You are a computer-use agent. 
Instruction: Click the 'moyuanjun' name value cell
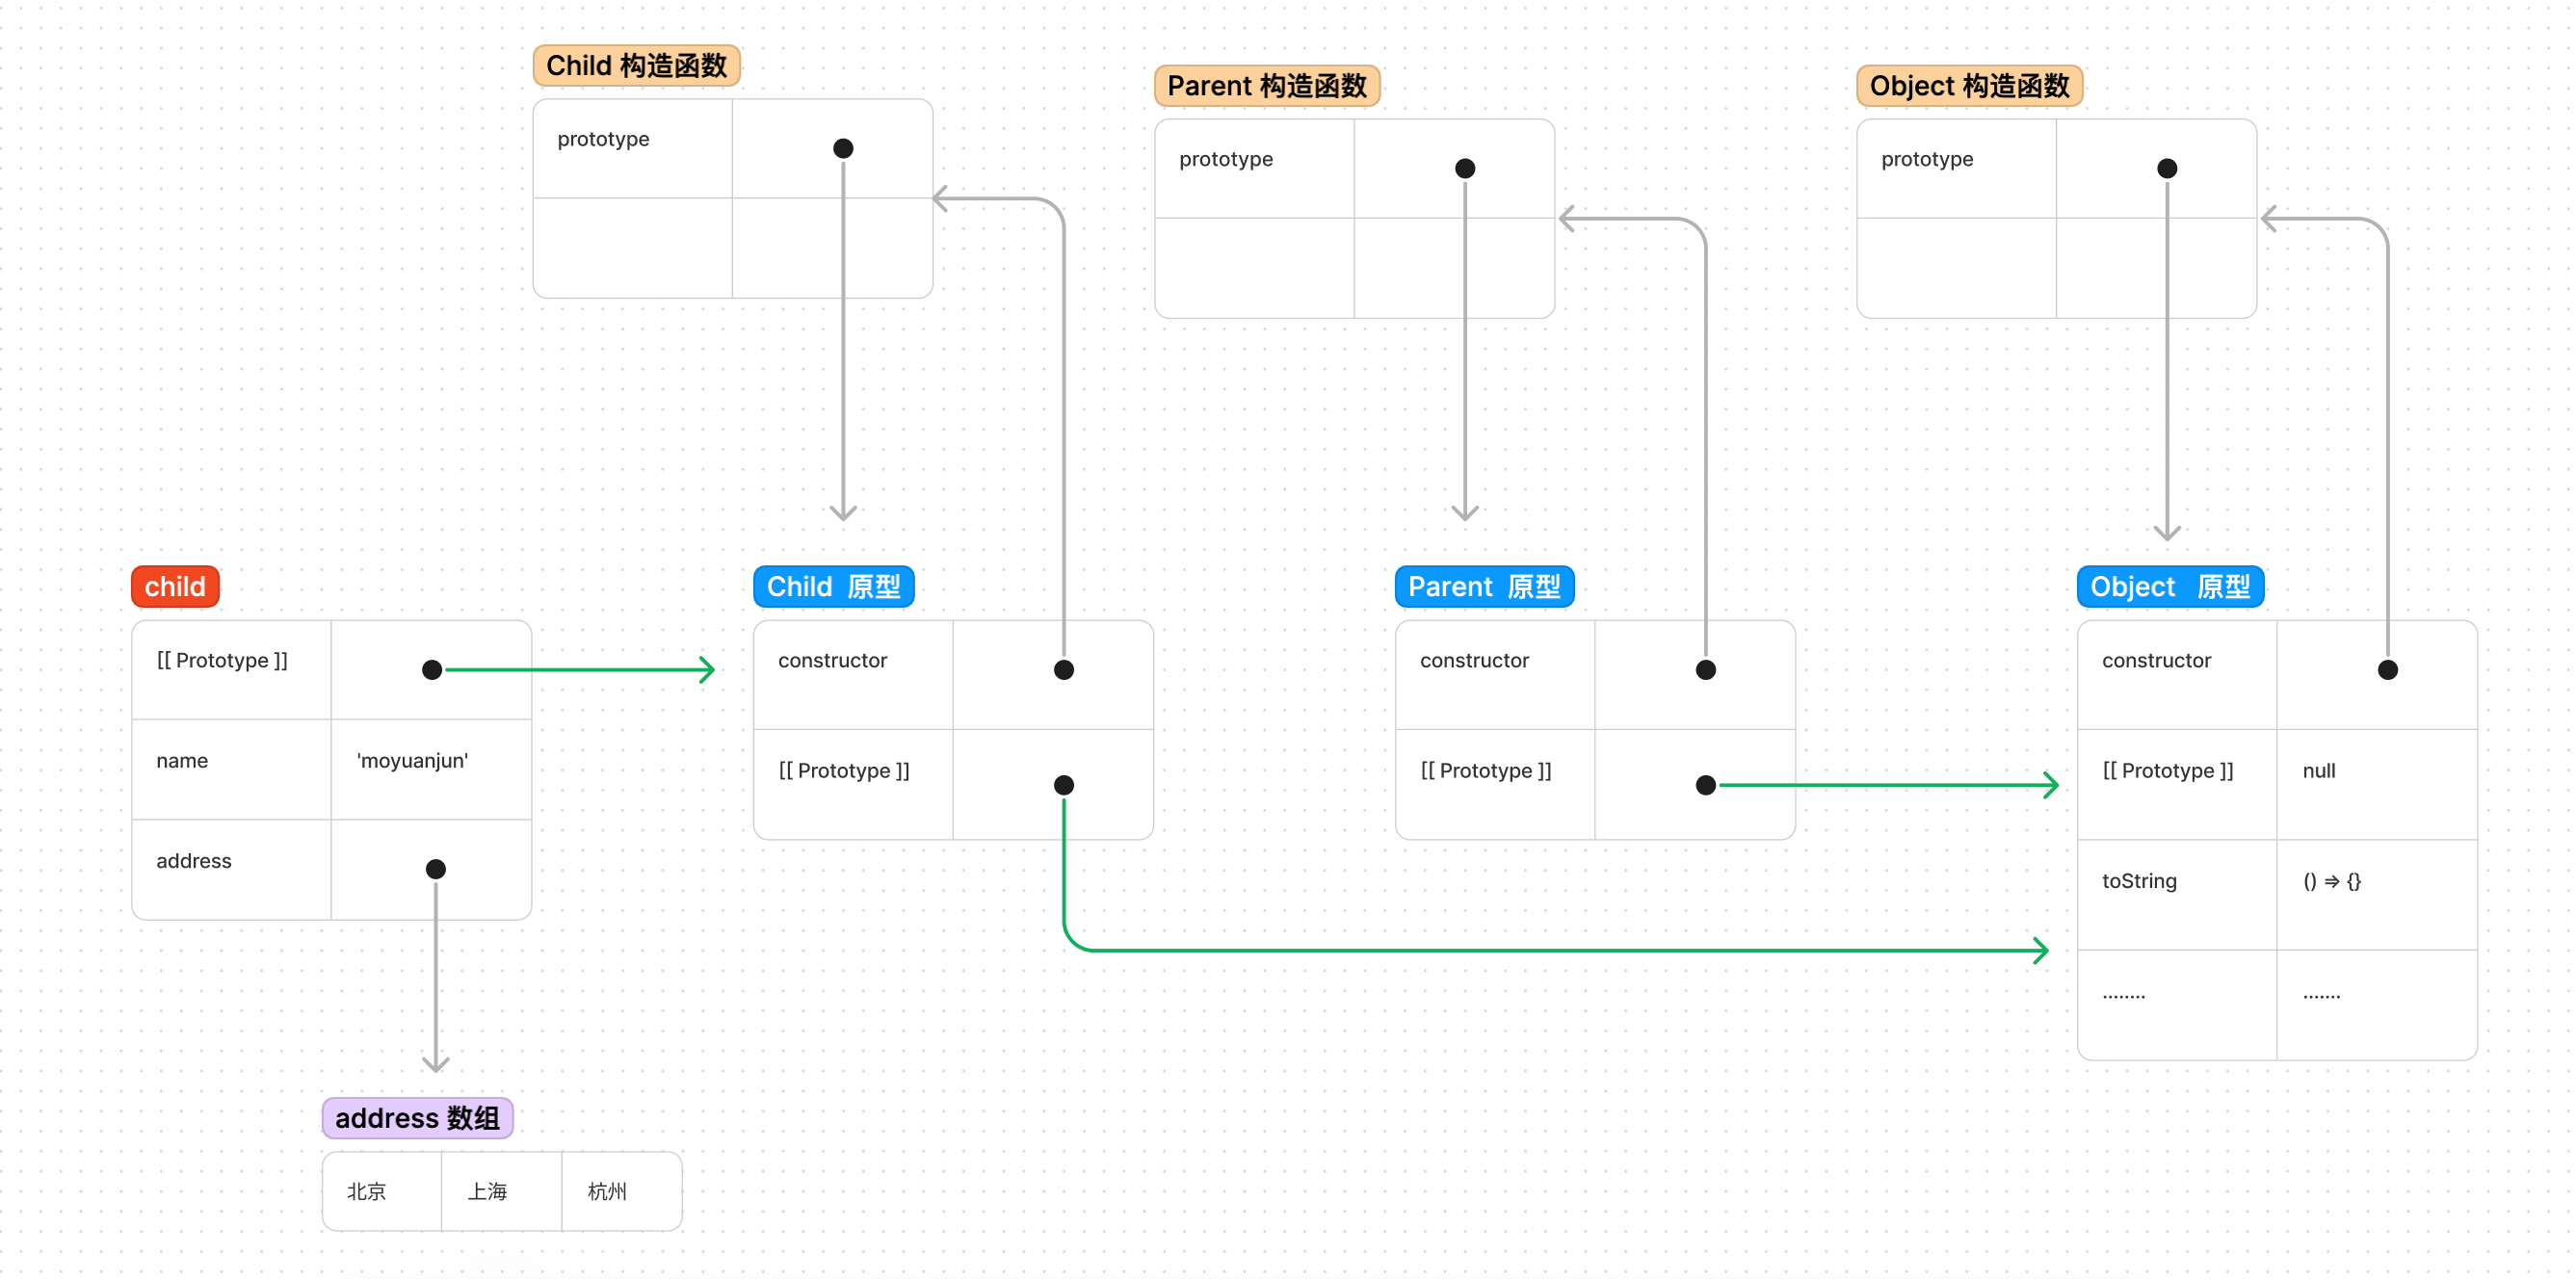pos(412,761)
